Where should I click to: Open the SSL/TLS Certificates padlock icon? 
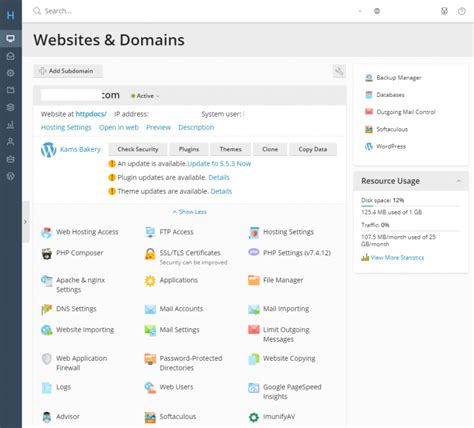pos(150,254)
